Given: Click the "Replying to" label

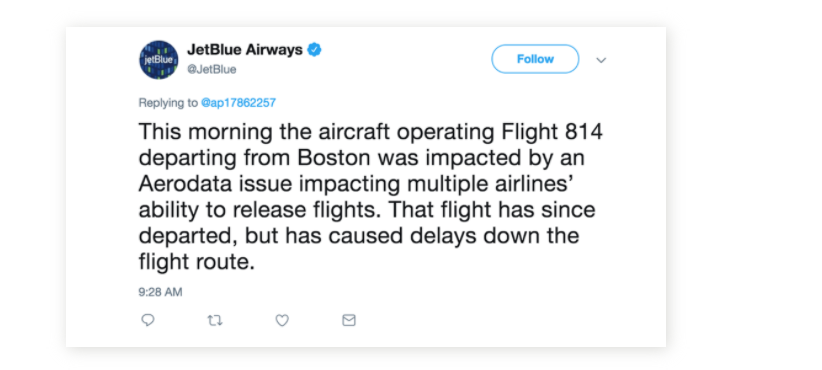Looking at the screenshot, I should point(168,103).
